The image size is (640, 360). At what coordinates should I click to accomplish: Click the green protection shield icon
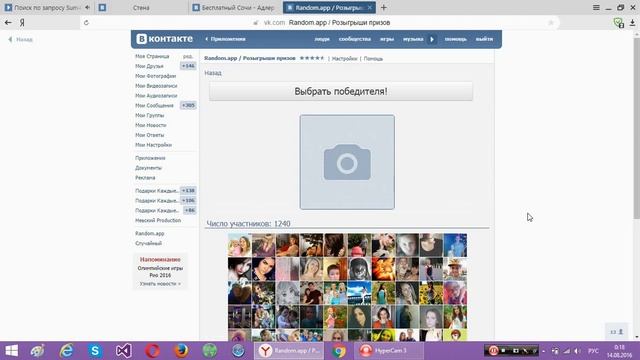point(619,23)
